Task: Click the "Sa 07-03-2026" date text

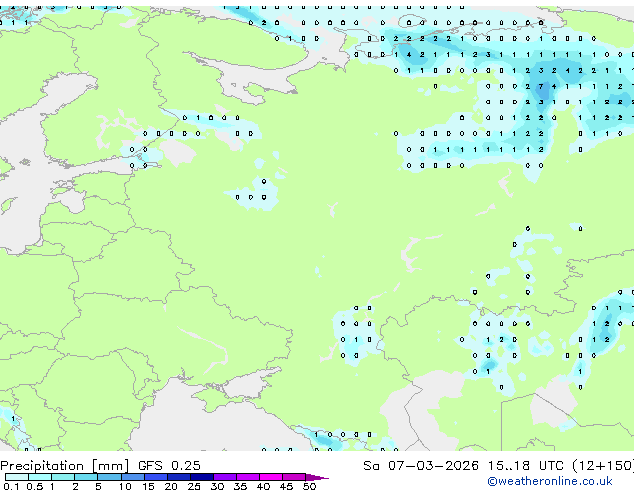Action: pyautogui.click(x=421, y=466)
